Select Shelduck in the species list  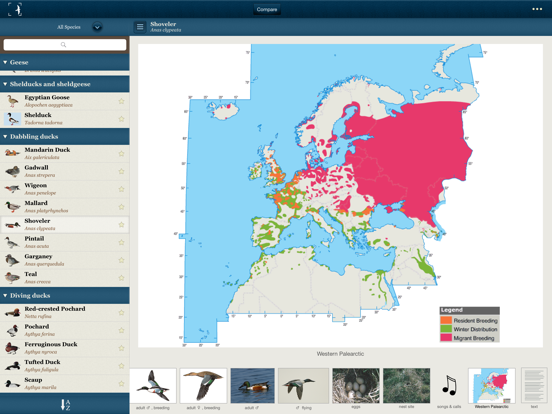point(65,119)
